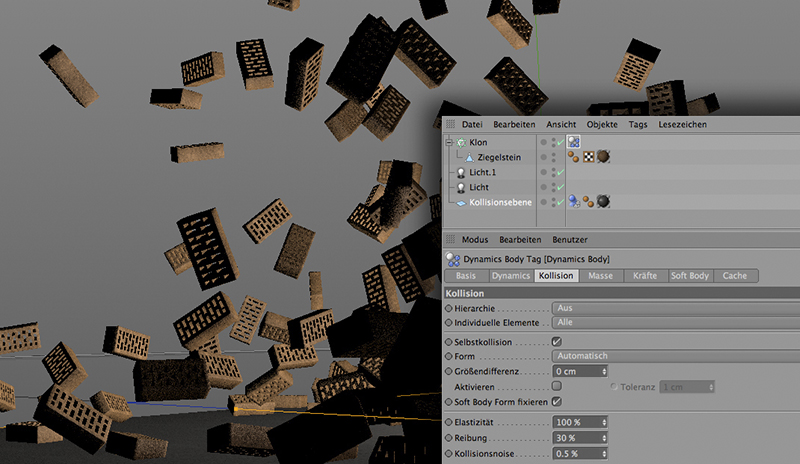
Task: Select the Klon cloner object icon
Action: [x=460, y=143]
